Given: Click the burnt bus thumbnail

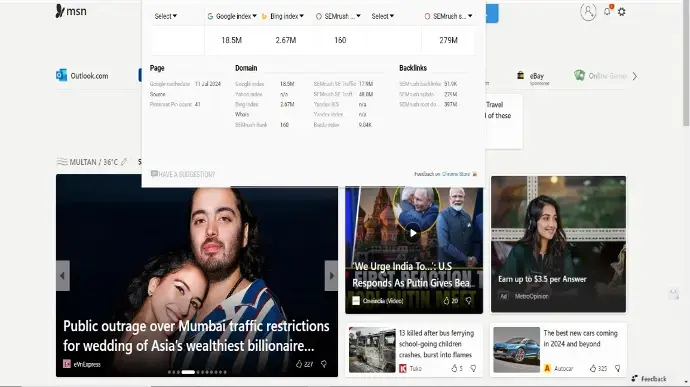Looking at the screenshot, I should [372, 350].
